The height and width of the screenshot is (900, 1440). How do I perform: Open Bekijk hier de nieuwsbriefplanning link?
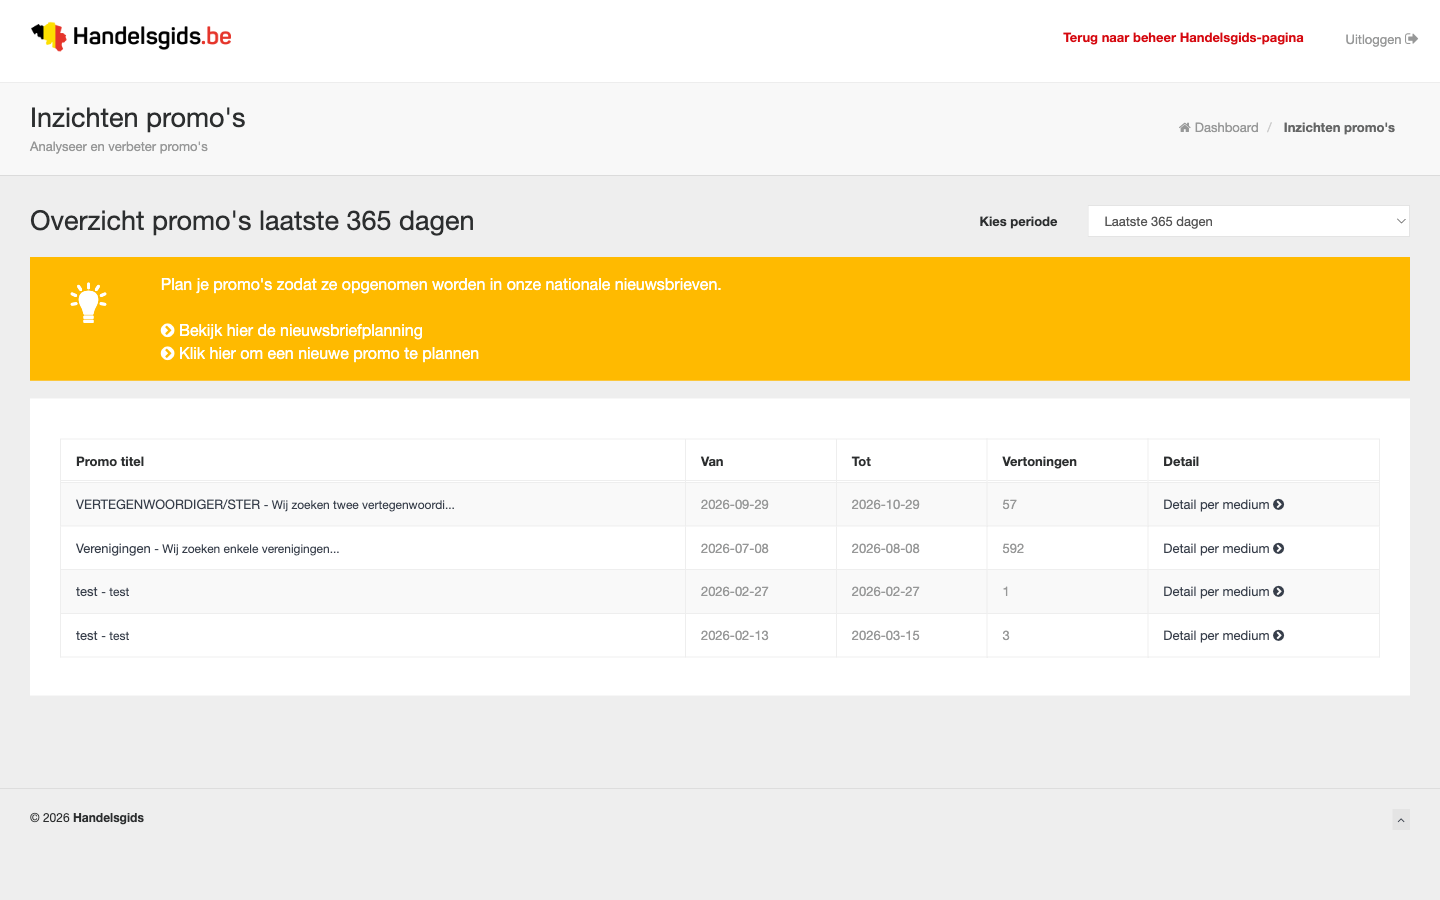(x=292, y=330)
